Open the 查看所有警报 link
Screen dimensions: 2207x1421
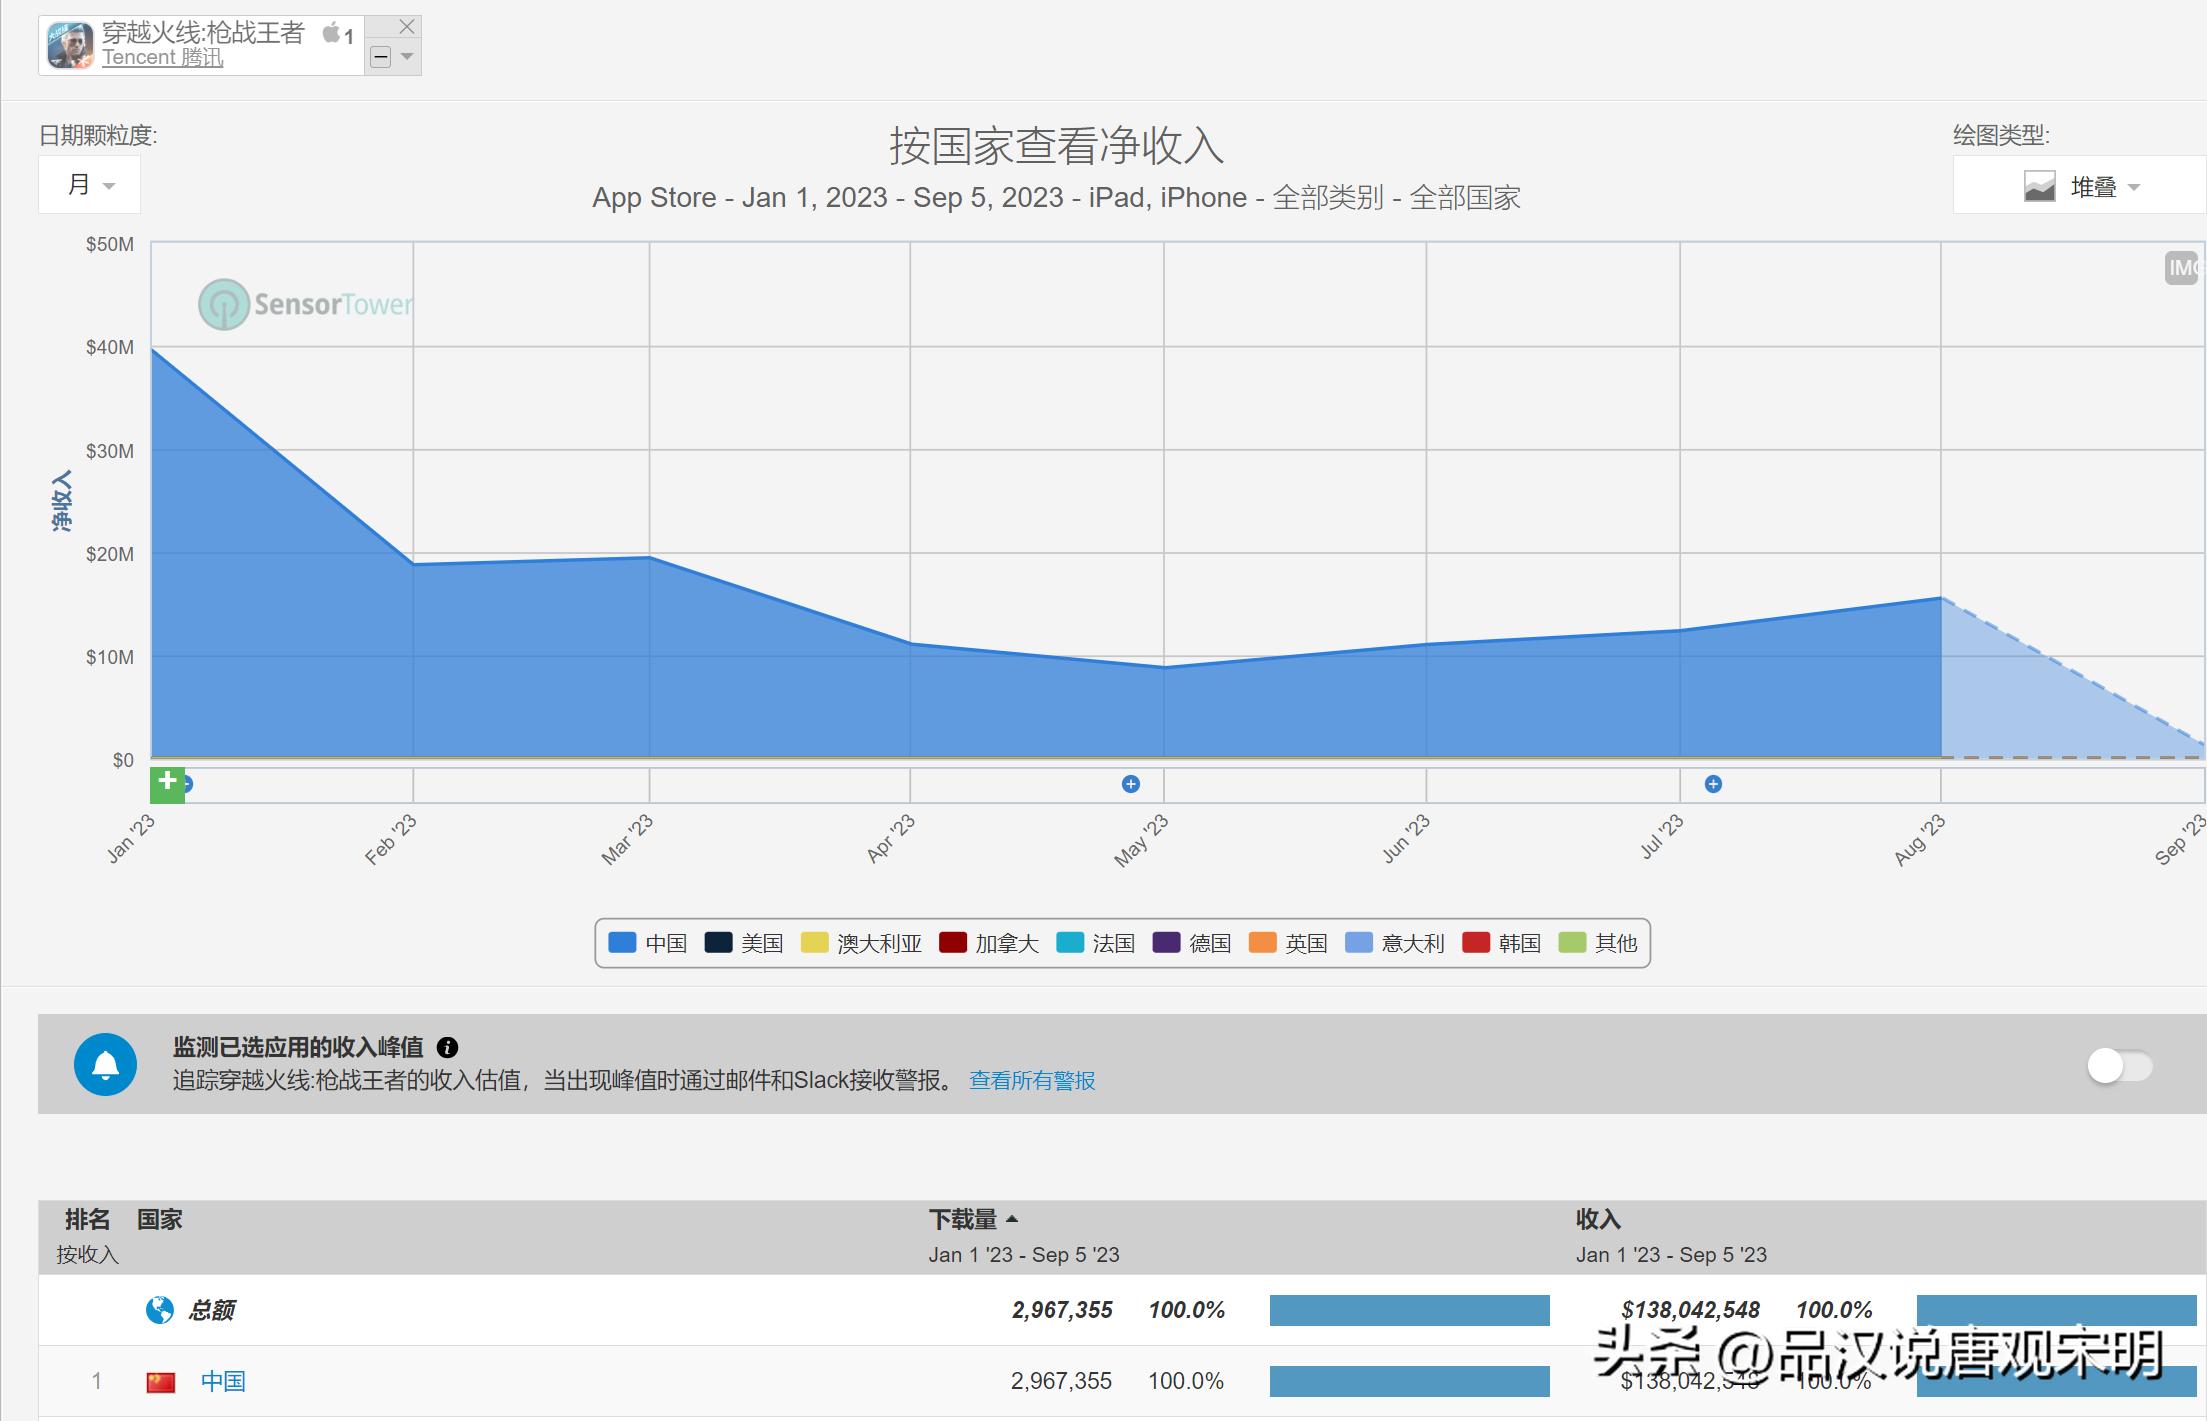pos(1030,1081)
